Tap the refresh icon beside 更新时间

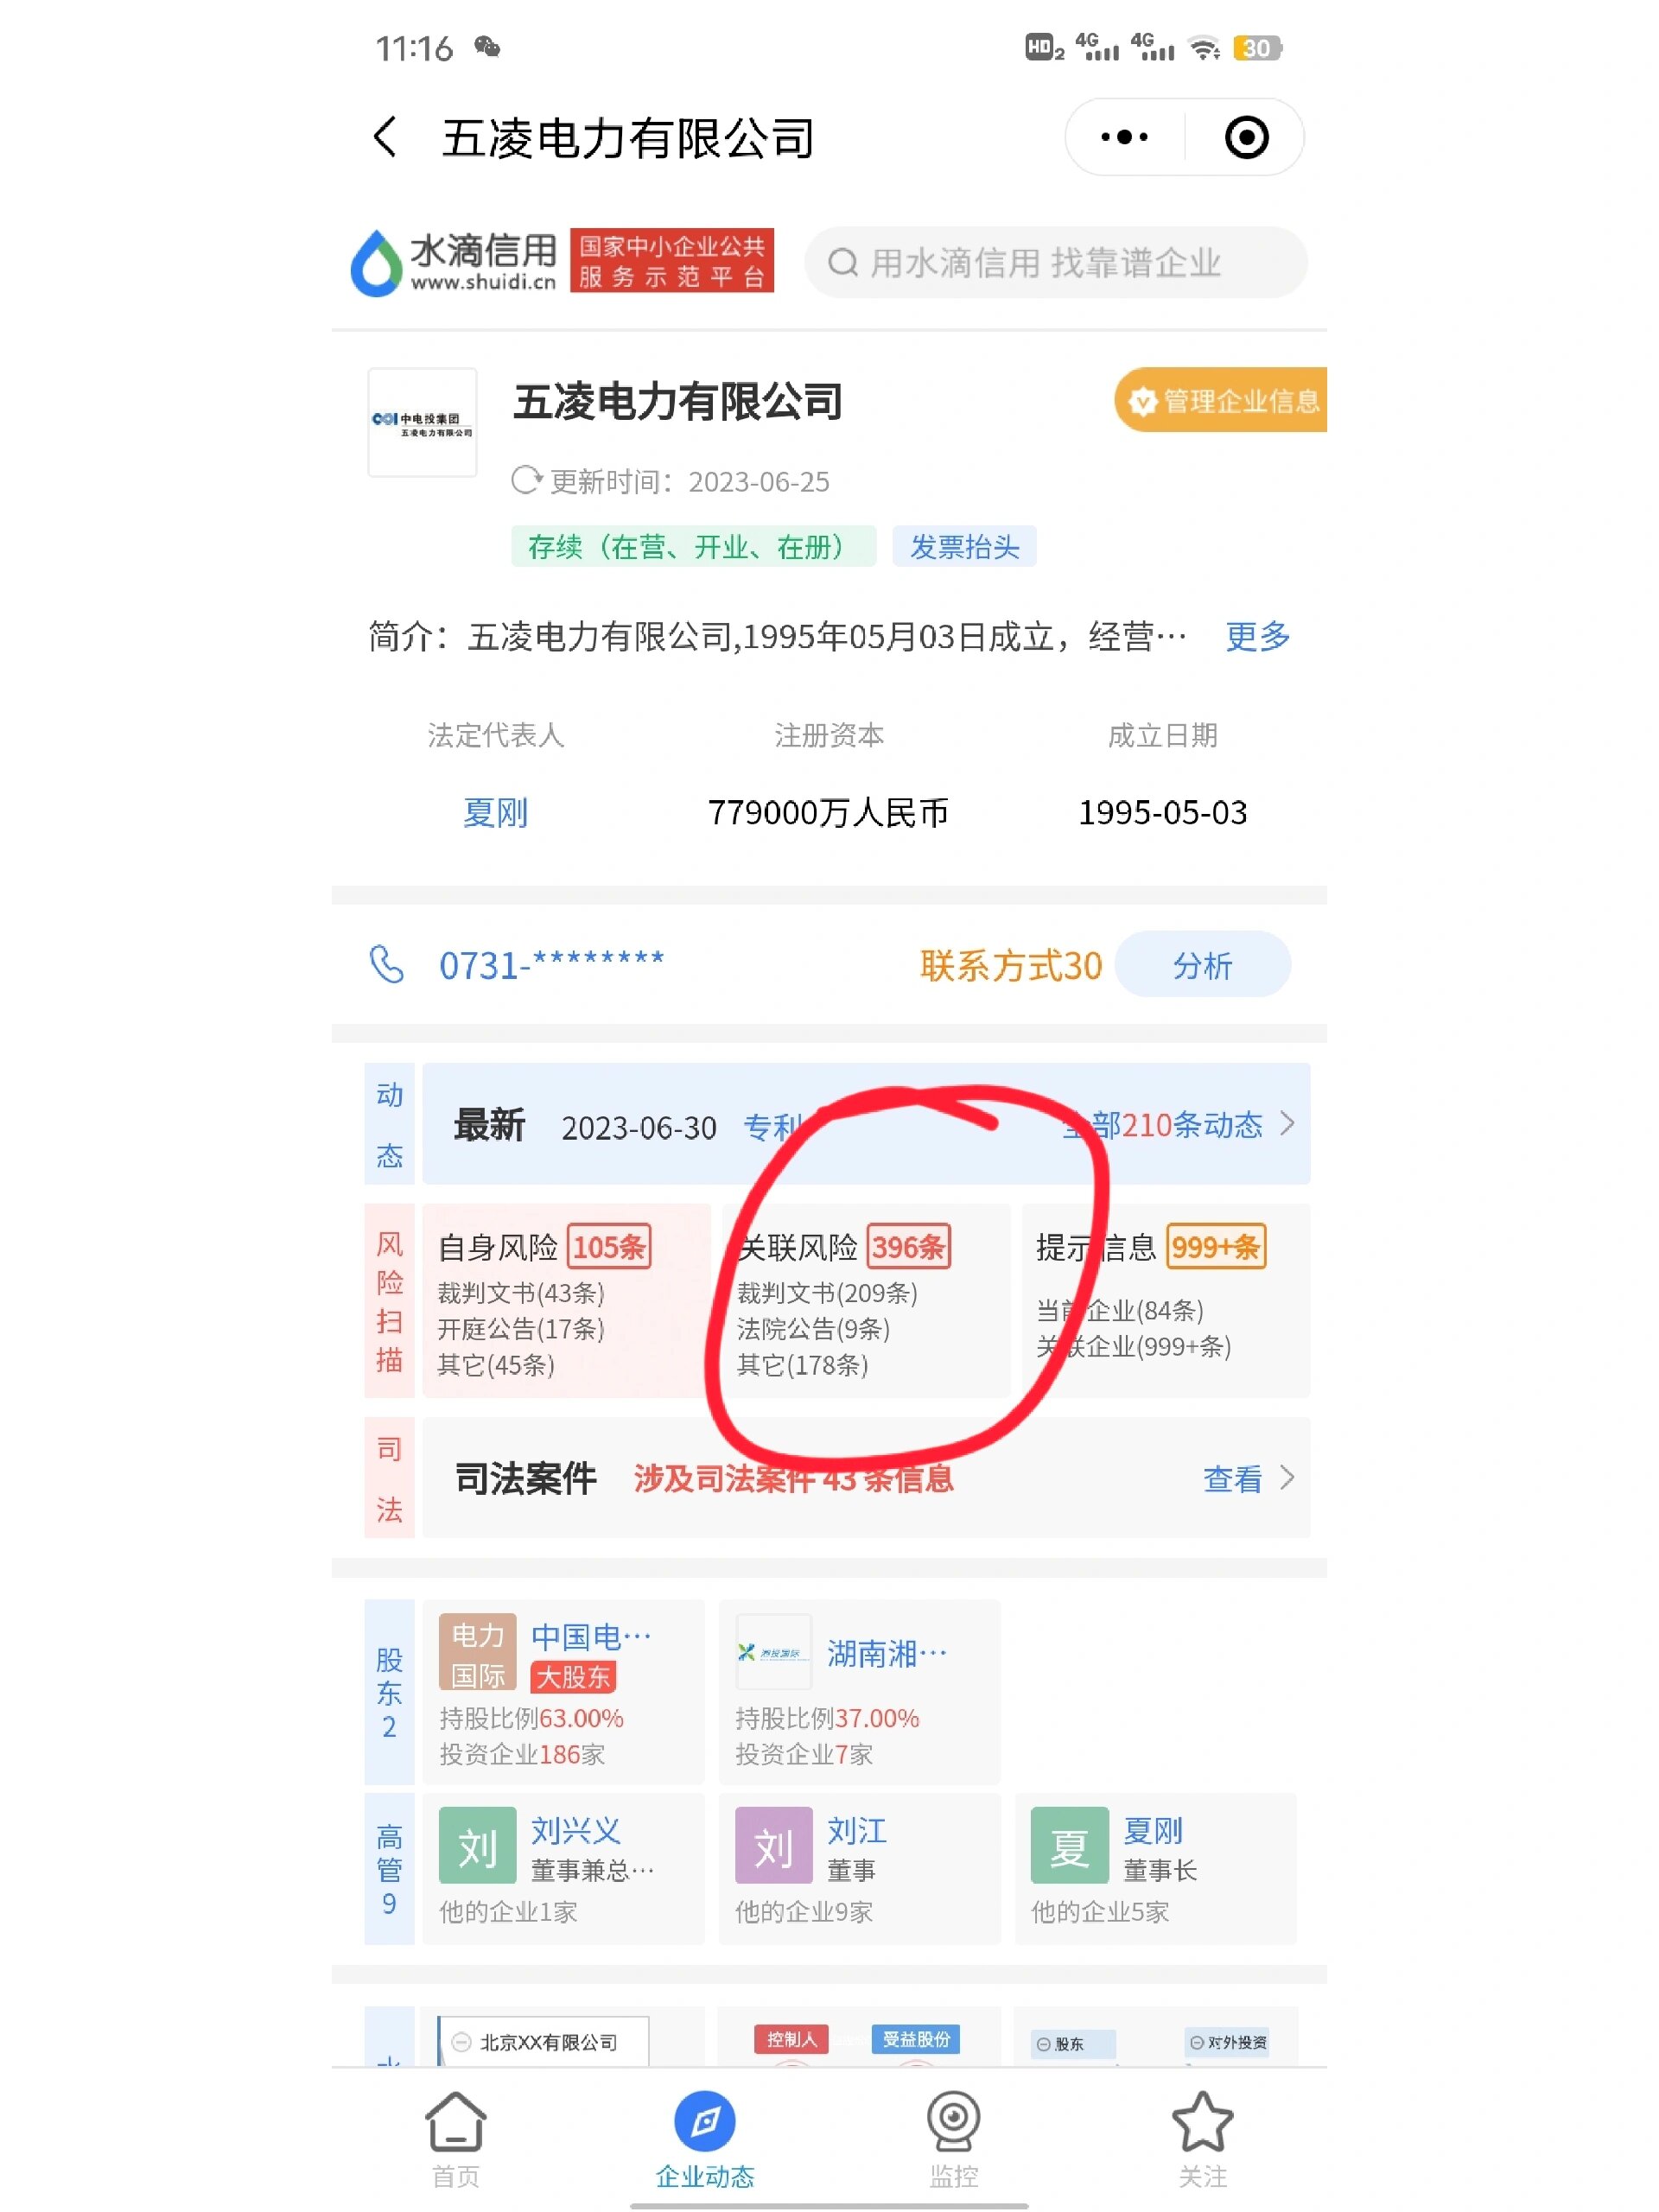click(526, 481)
